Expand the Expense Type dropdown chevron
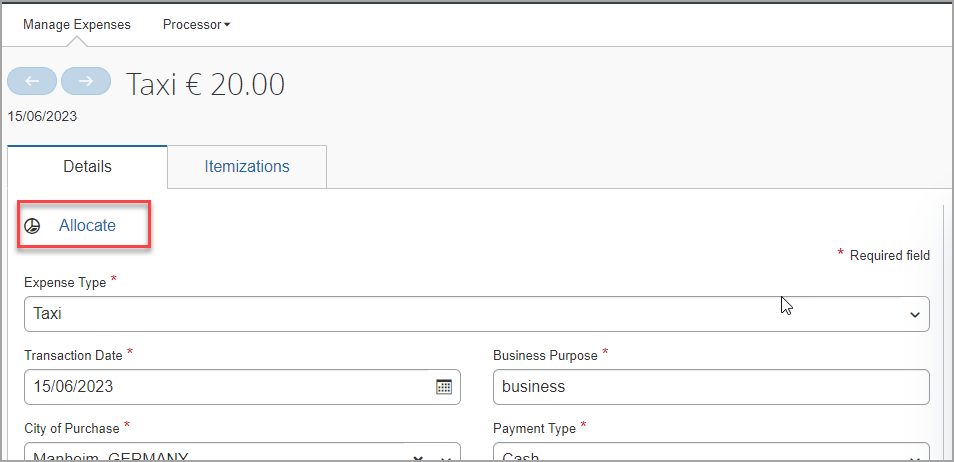 point(914,315)
